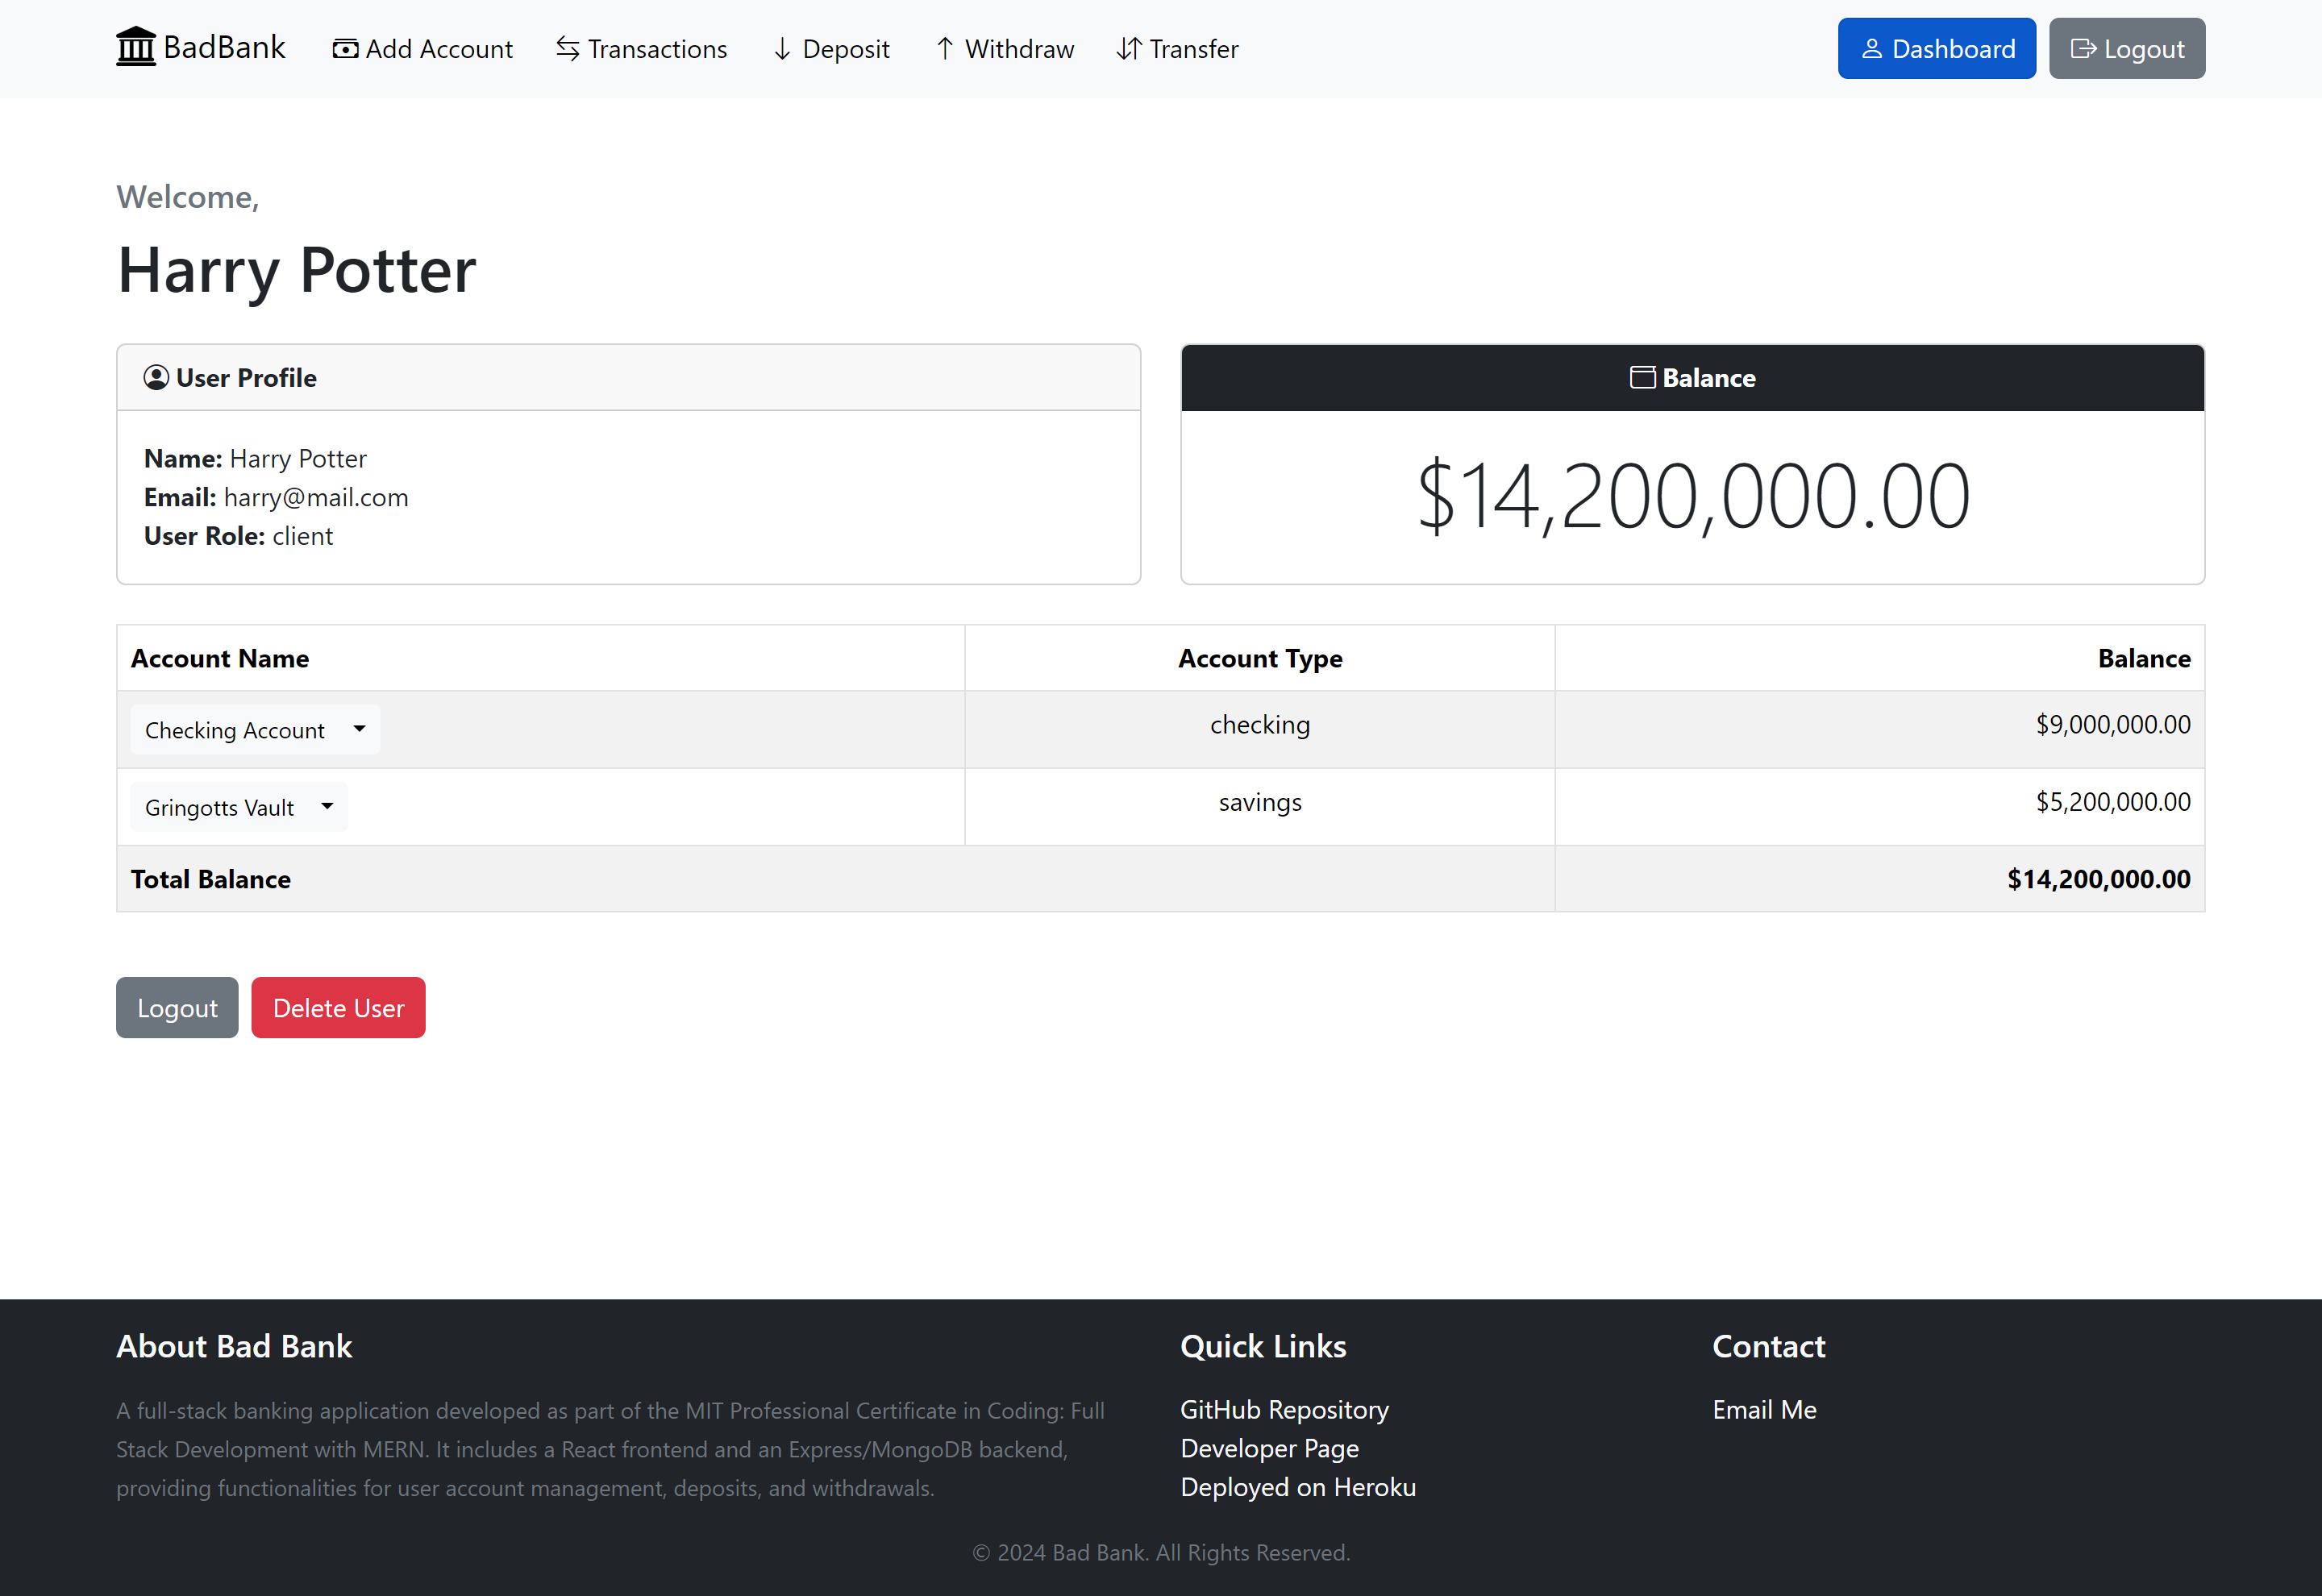Click the arrows icon beside Transactions
The width and height of the screenshot is (2322, 1596).
click(x=567, y=49)
